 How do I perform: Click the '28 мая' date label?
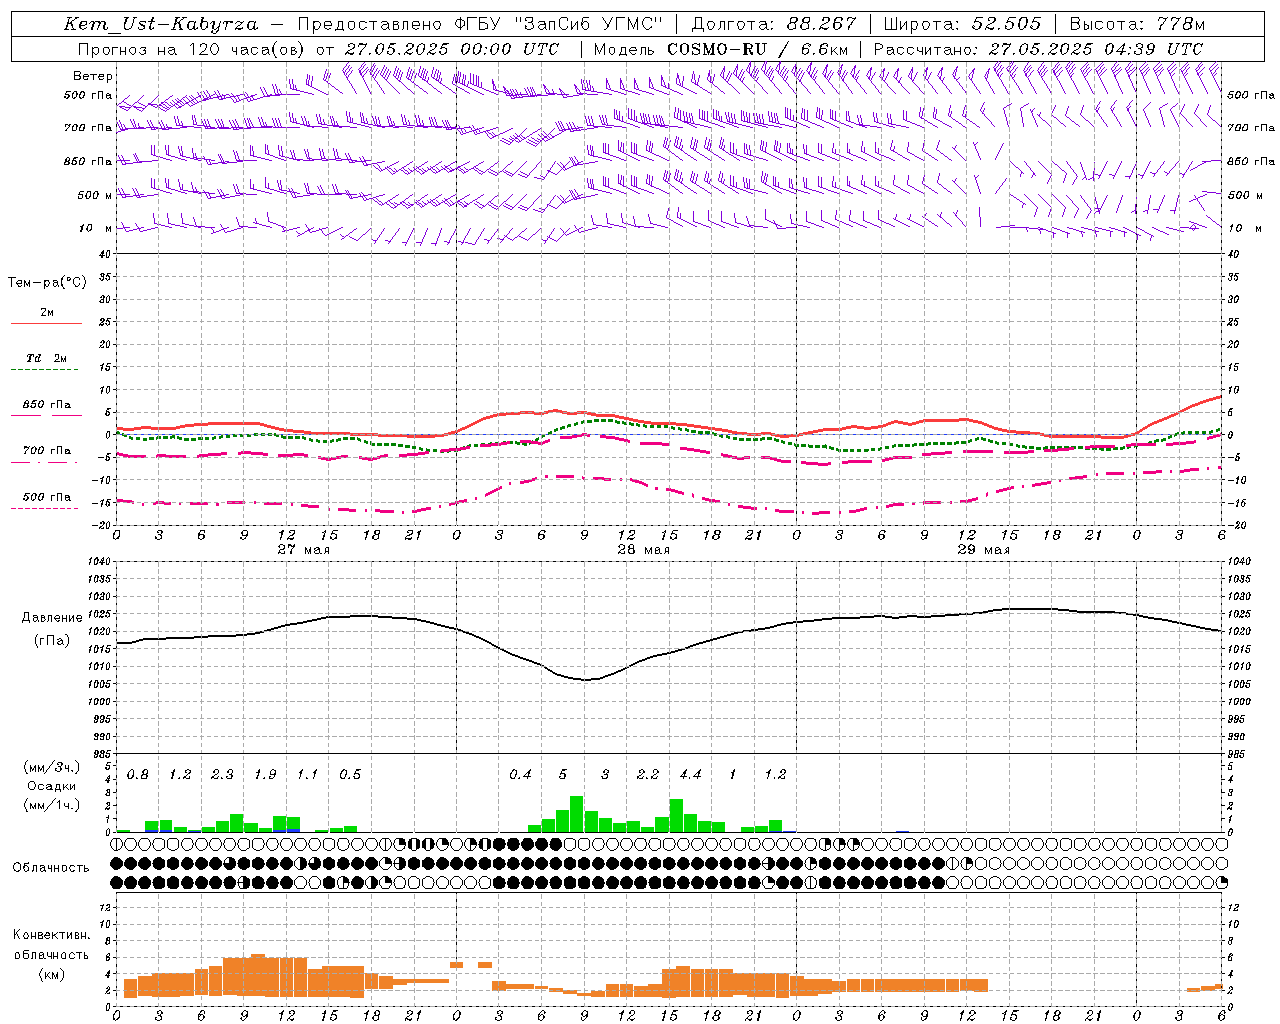coord(644,550)
